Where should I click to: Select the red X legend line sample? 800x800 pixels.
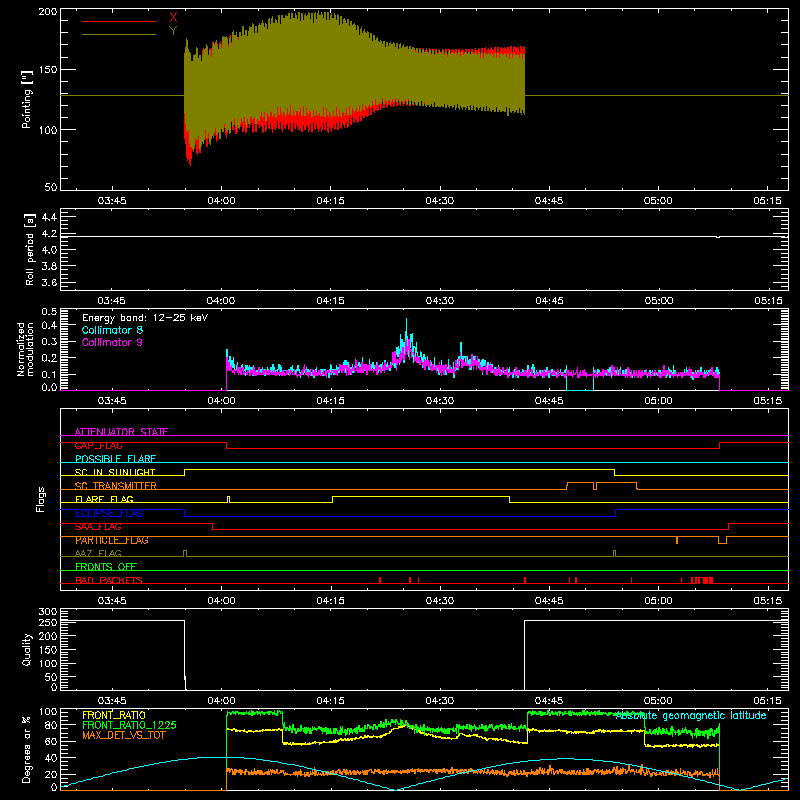pos(119,21)
